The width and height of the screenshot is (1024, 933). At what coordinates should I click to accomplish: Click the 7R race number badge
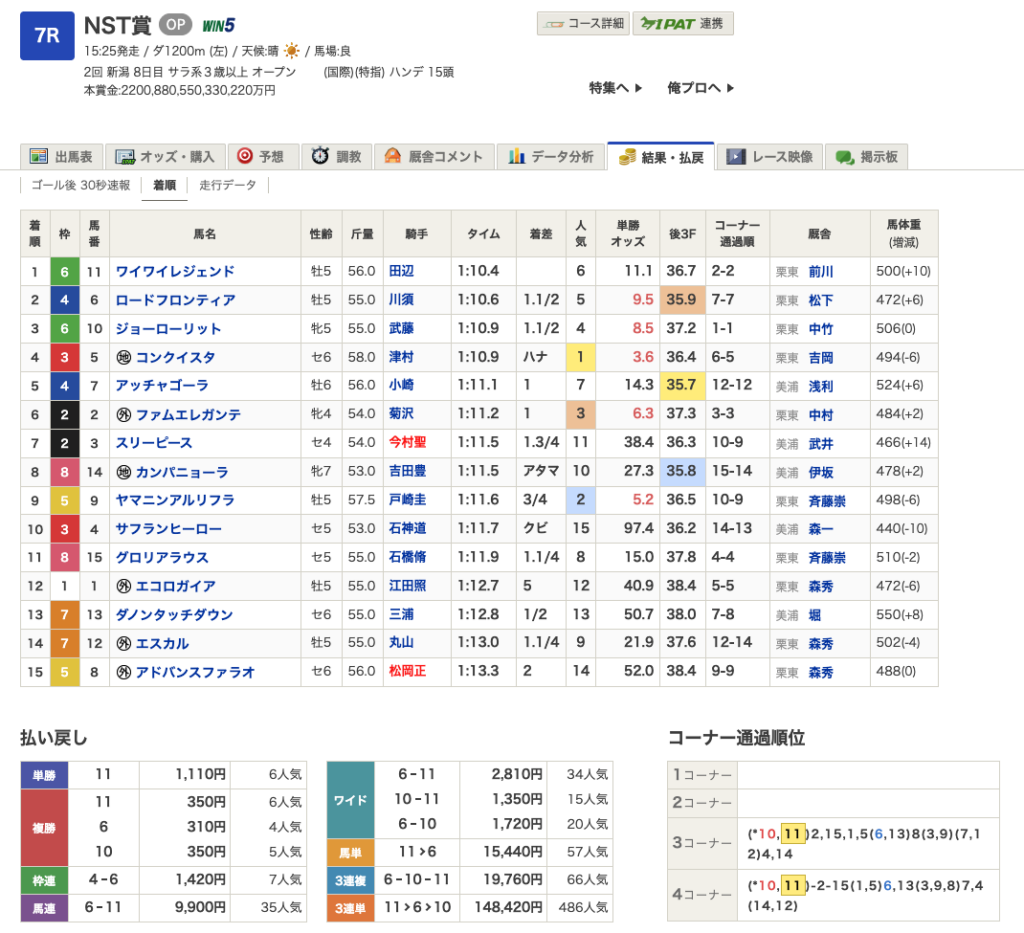(47, 35)
